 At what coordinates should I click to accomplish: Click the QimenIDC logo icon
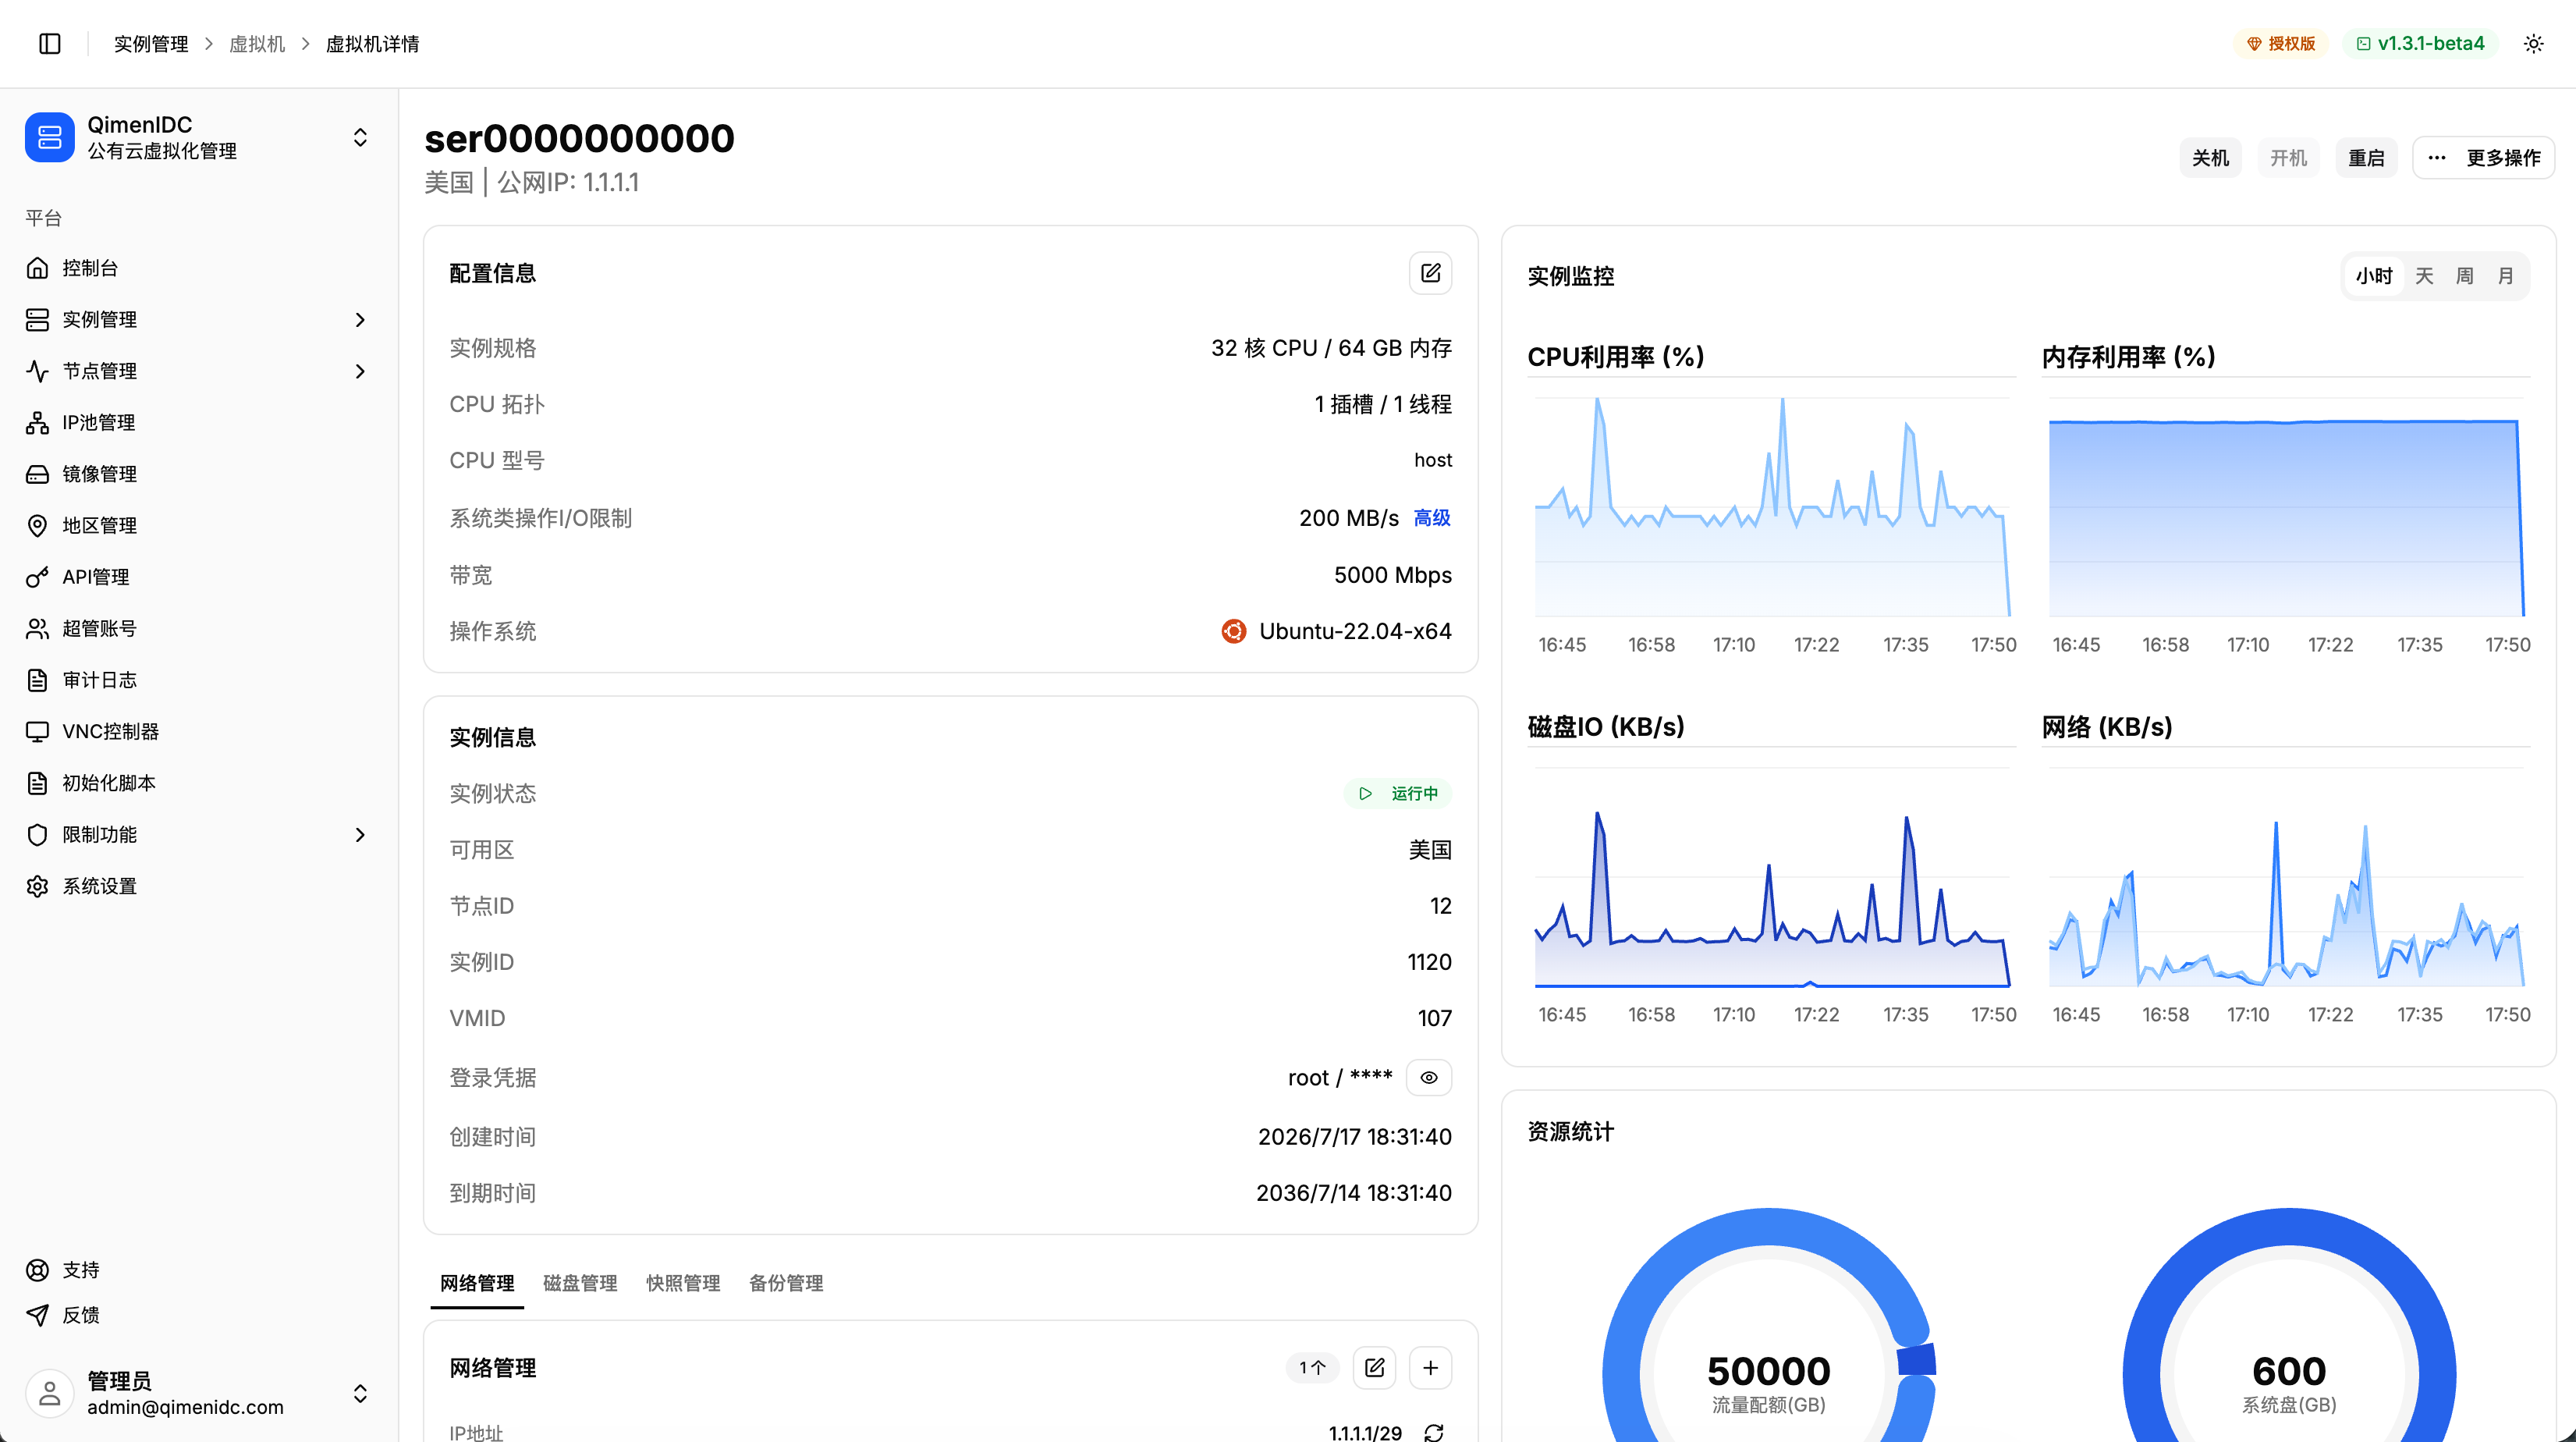[50, 137]
